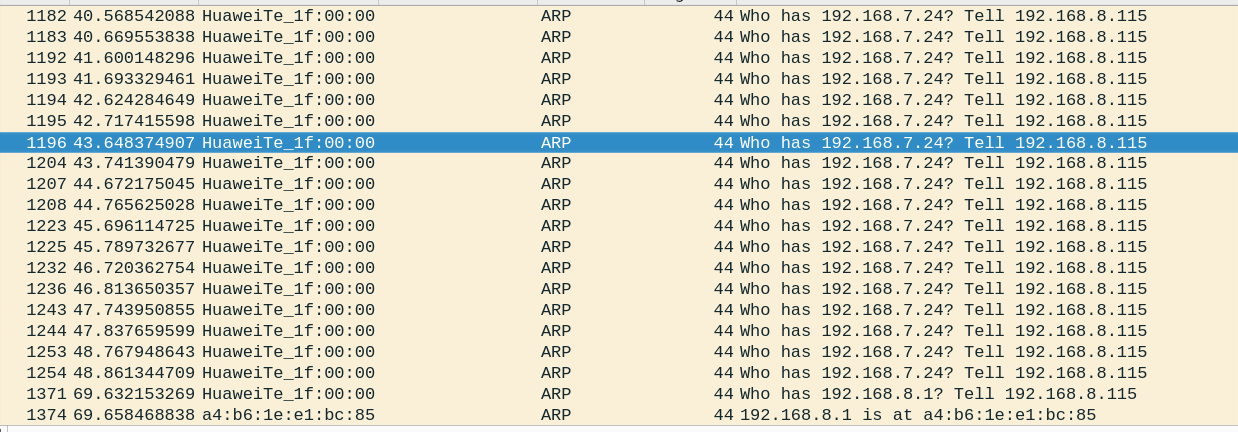Select packet 1371 asking for 192.168.8.1

[619, 394]
